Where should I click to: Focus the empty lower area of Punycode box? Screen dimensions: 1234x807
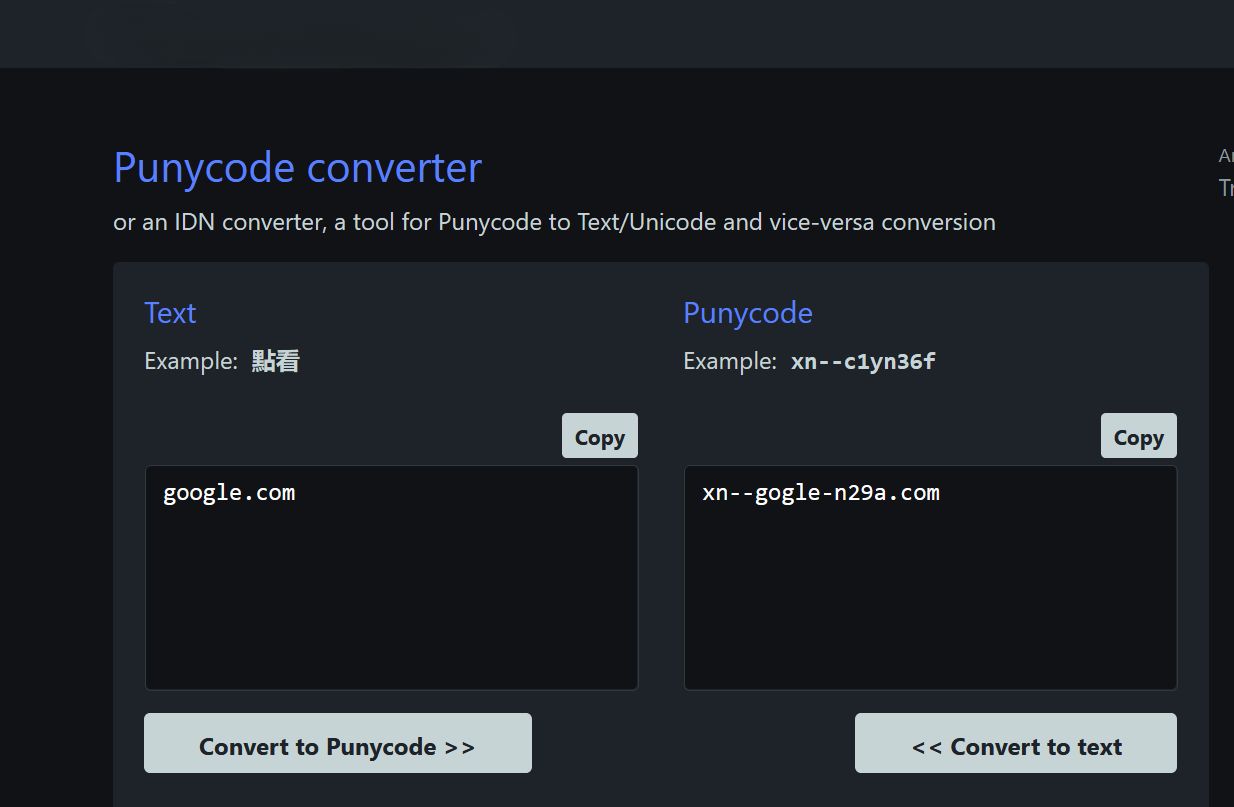930,610
